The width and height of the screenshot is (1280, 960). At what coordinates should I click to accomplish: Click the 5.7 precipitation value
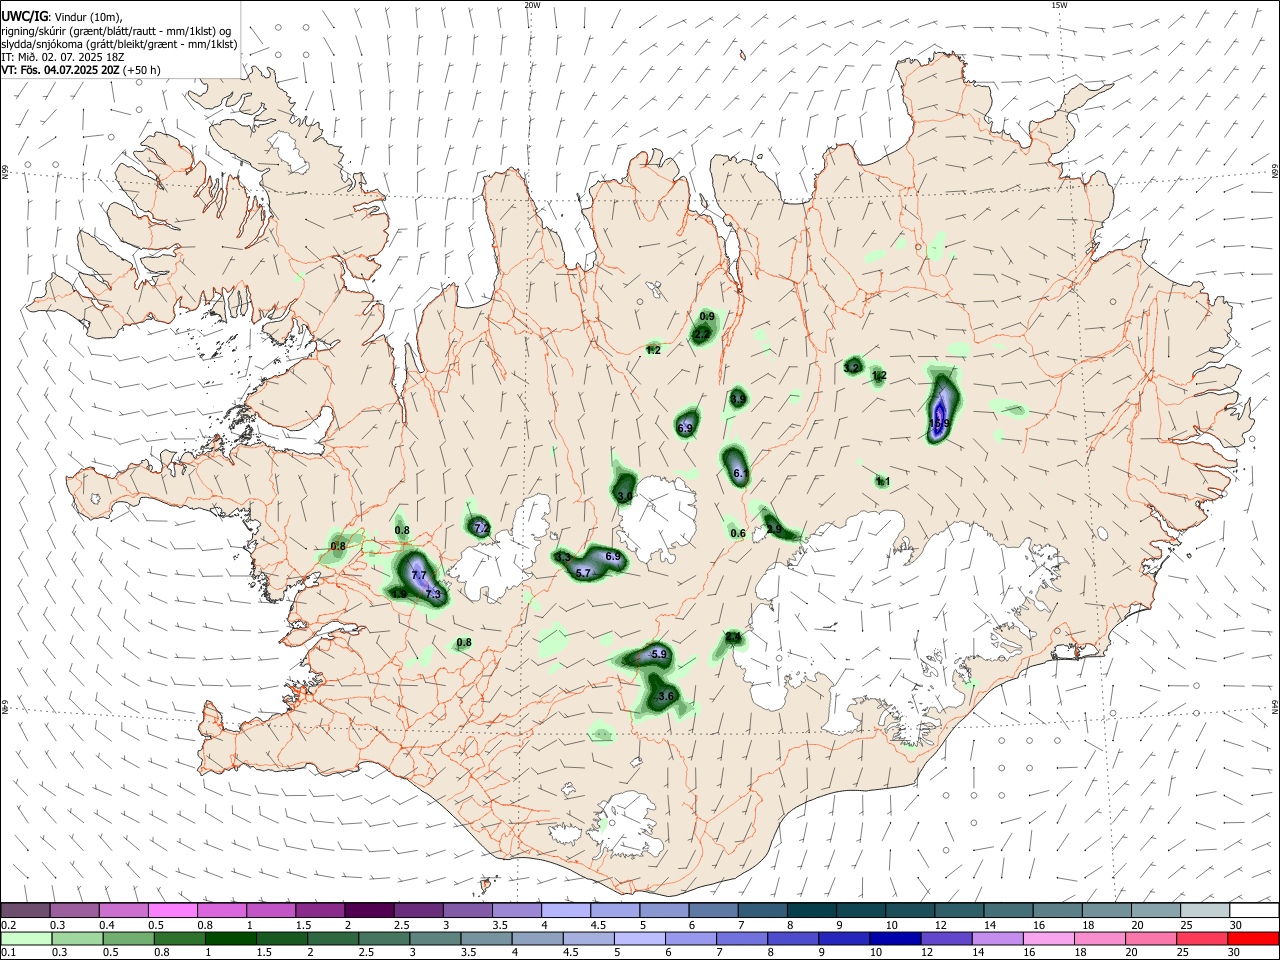point(585,573)
